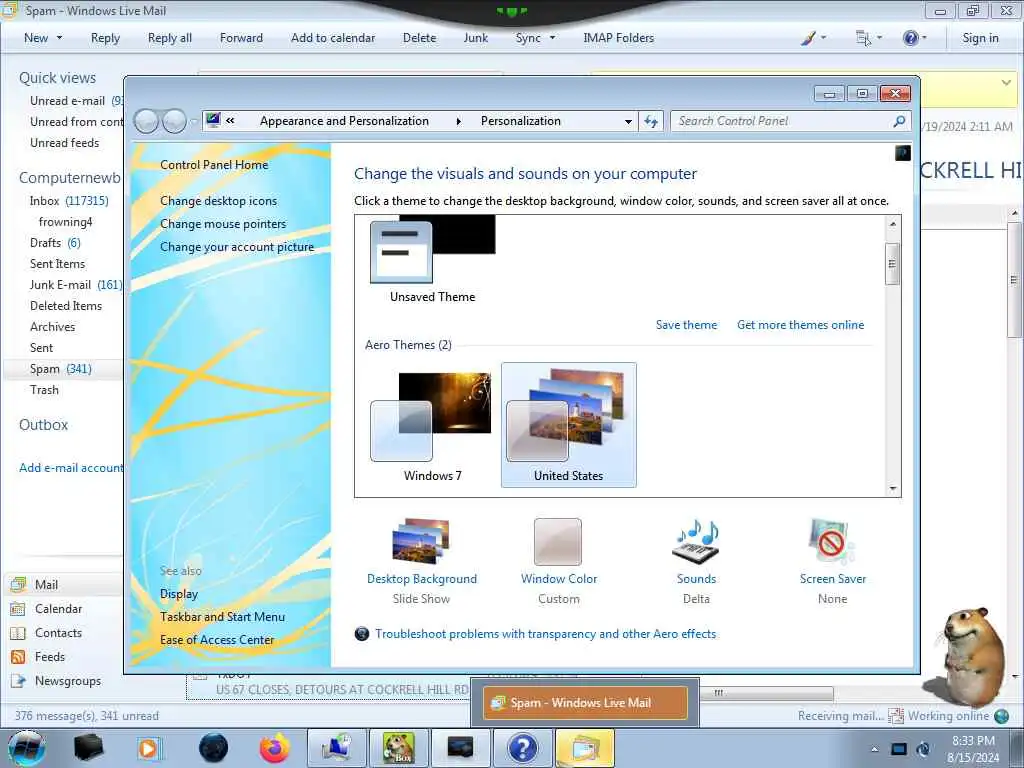The height and width of the screenshot is (768, 1024).
Task: Click Delete in Live Mail toolbar
Action: pyautogui.click(x=419, y=38)
